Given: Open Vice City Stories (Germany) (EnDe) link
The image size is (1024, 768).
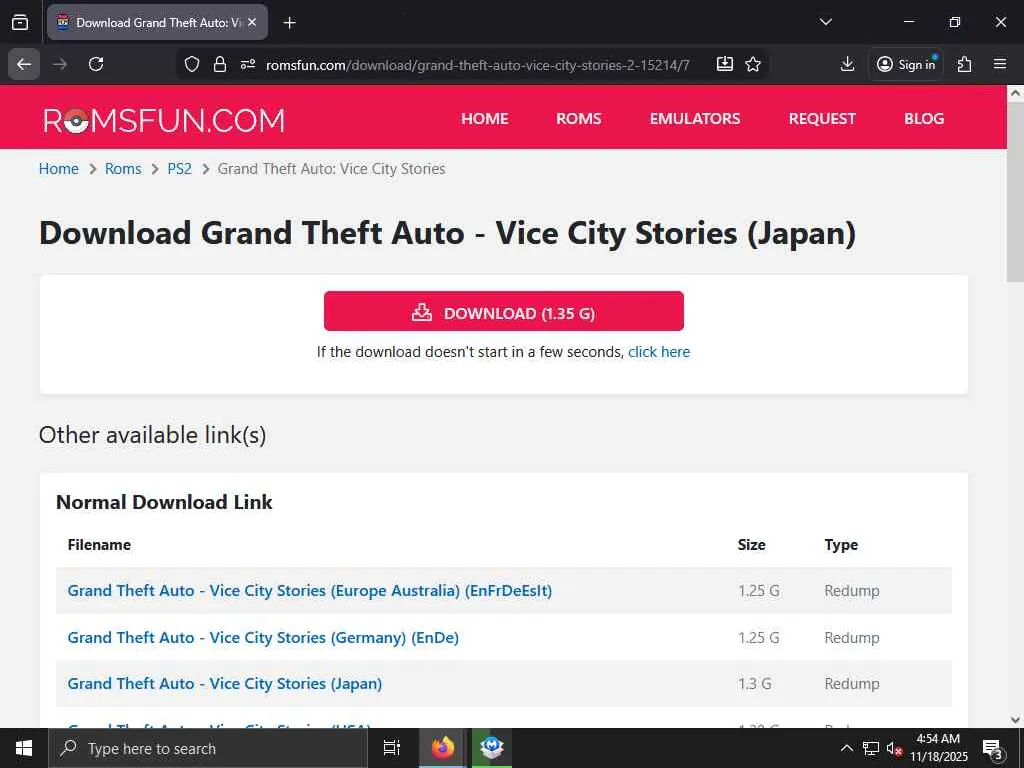Looking at the screenshot, I should point(263,637).
